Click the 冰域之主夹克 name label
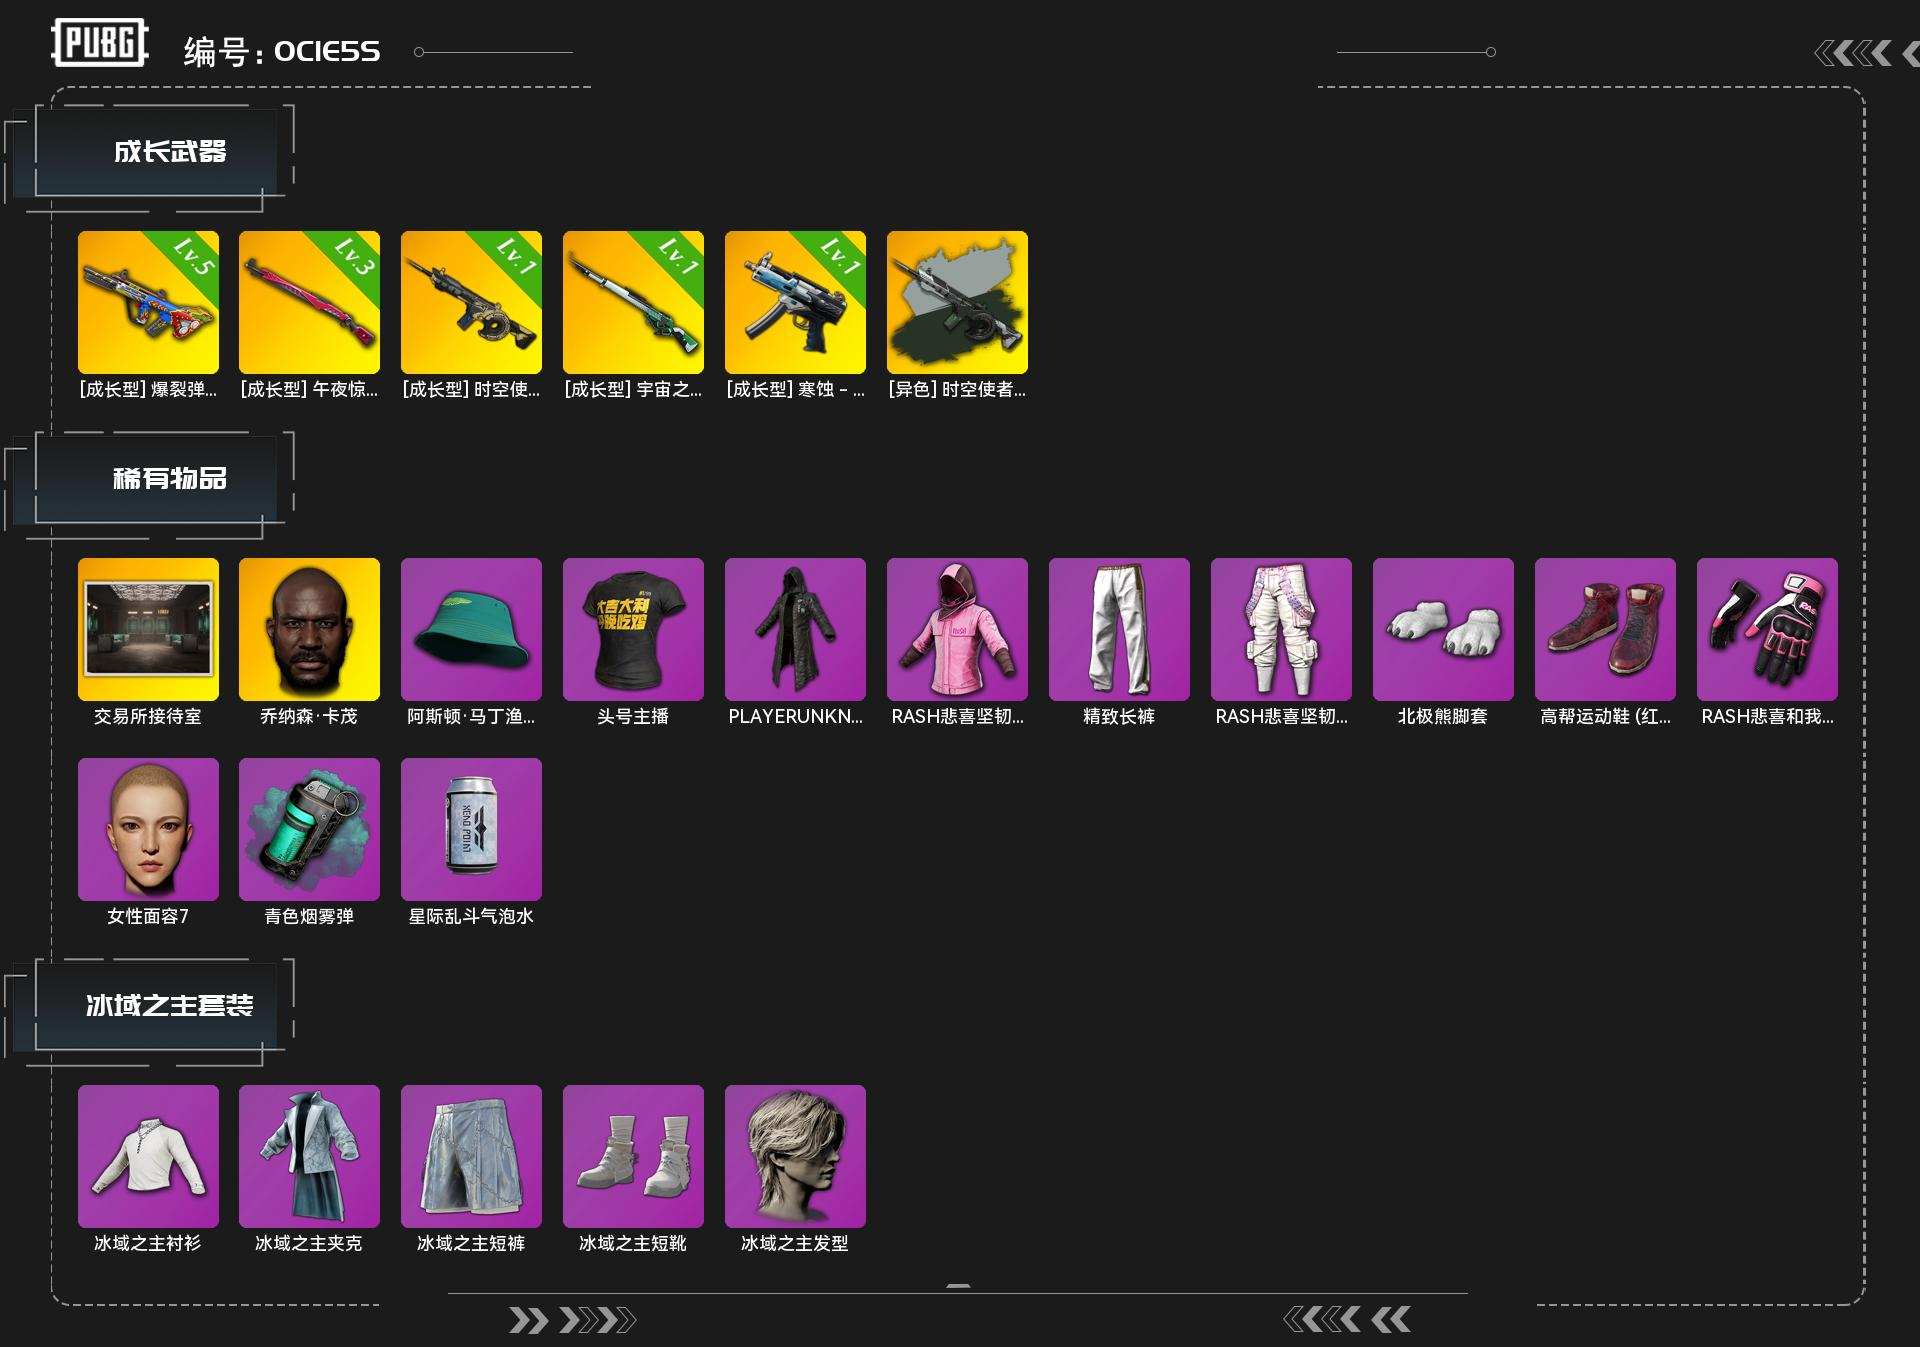The width and height of the screenshot is (1920, 1347). click(x=309, y=1243)
